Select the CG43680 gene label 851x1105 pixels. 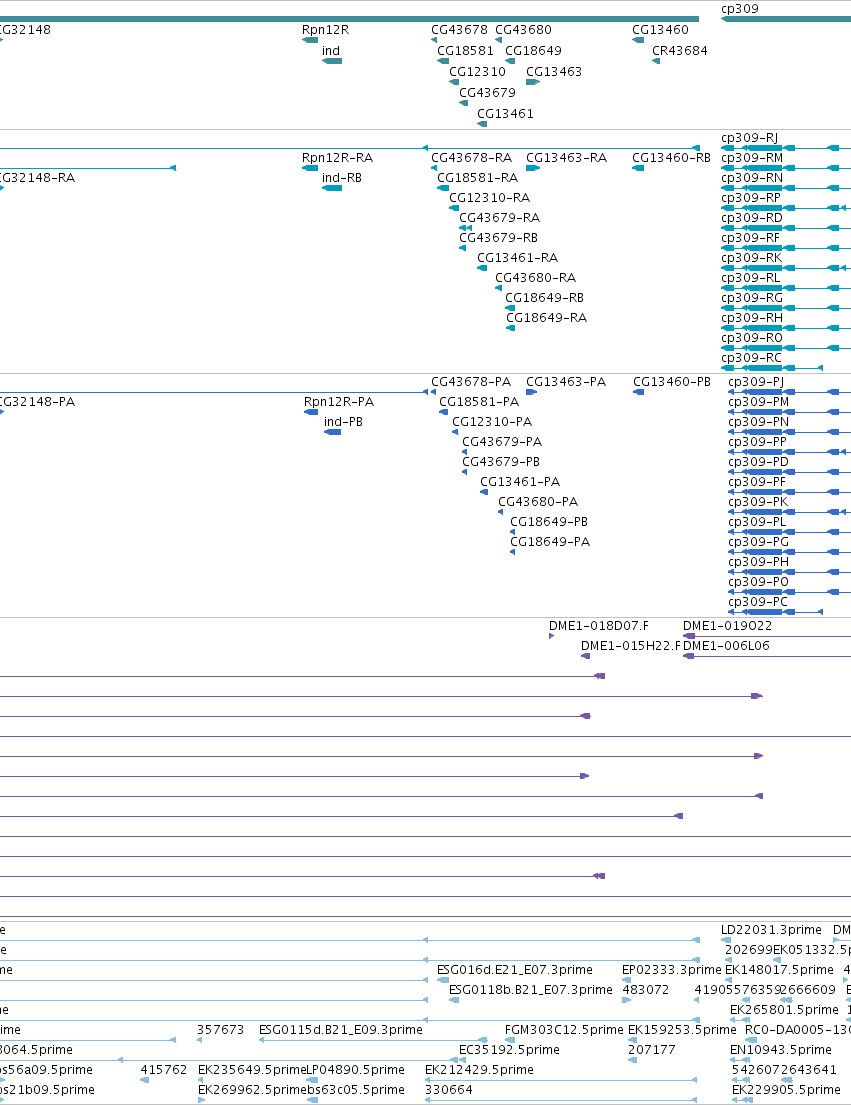tap(523, 30)
